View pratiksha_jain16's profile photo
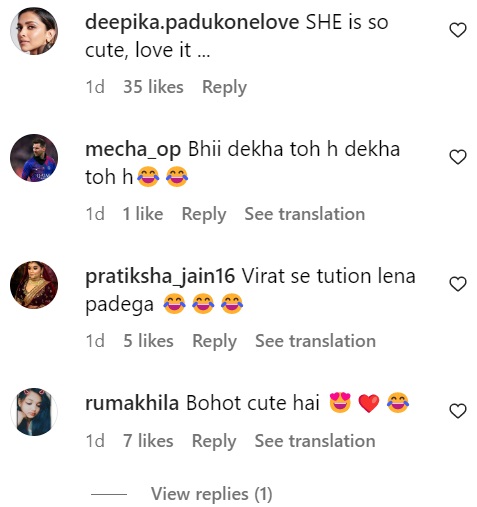Image resolution: width=477 pixels, height=507 pixels. click(34, 285)
